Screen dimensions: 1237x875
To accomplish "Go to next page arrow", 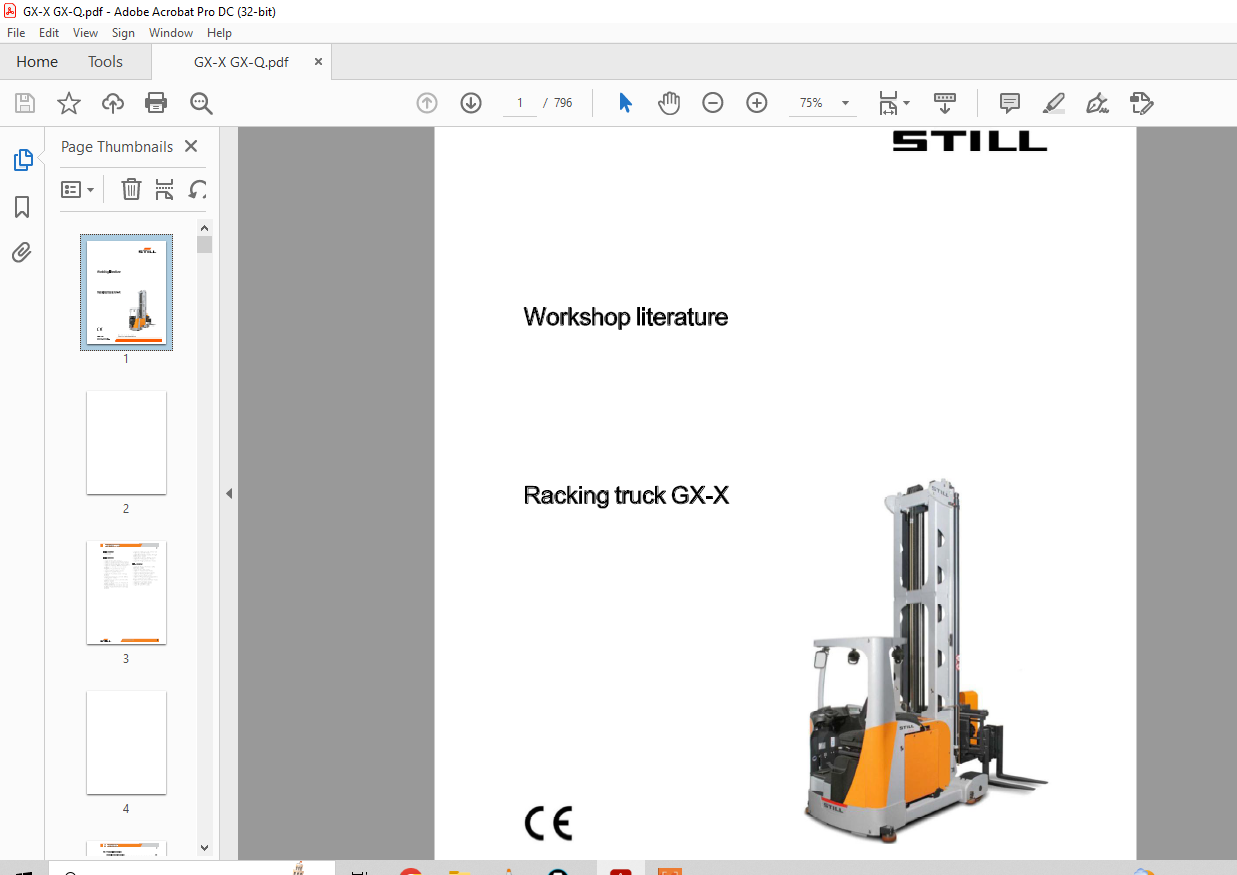I will point(471,103).
